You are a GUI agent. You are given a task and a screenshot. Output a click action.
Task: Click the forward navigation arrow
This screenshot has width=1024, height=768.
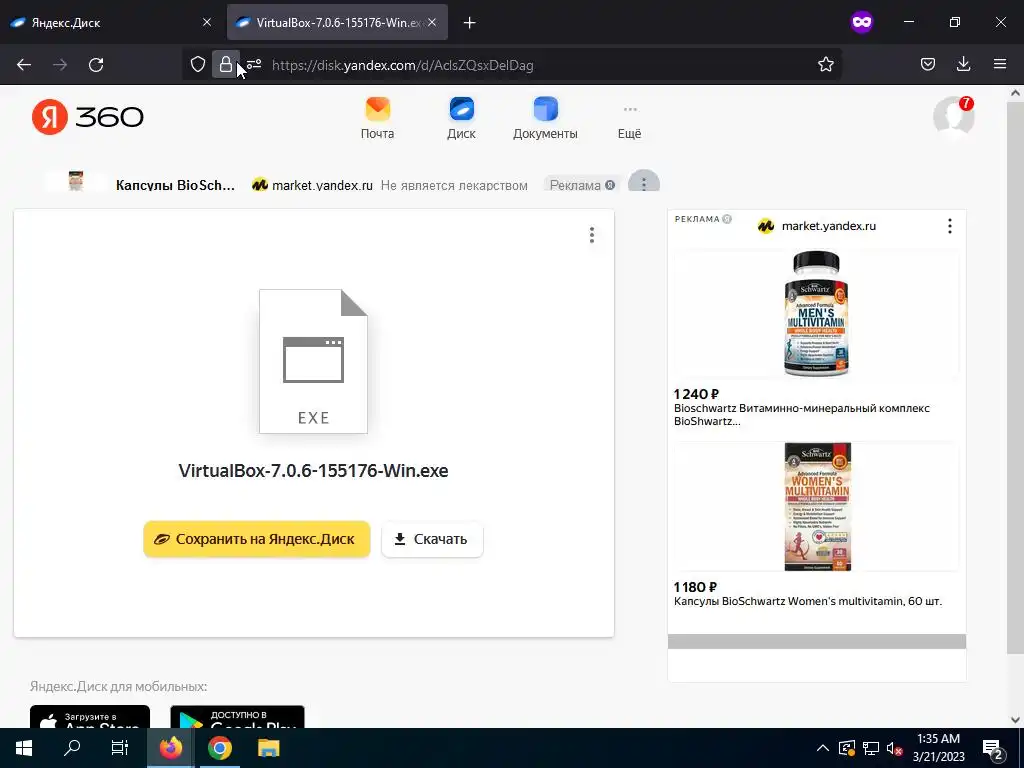click(60, 65)
